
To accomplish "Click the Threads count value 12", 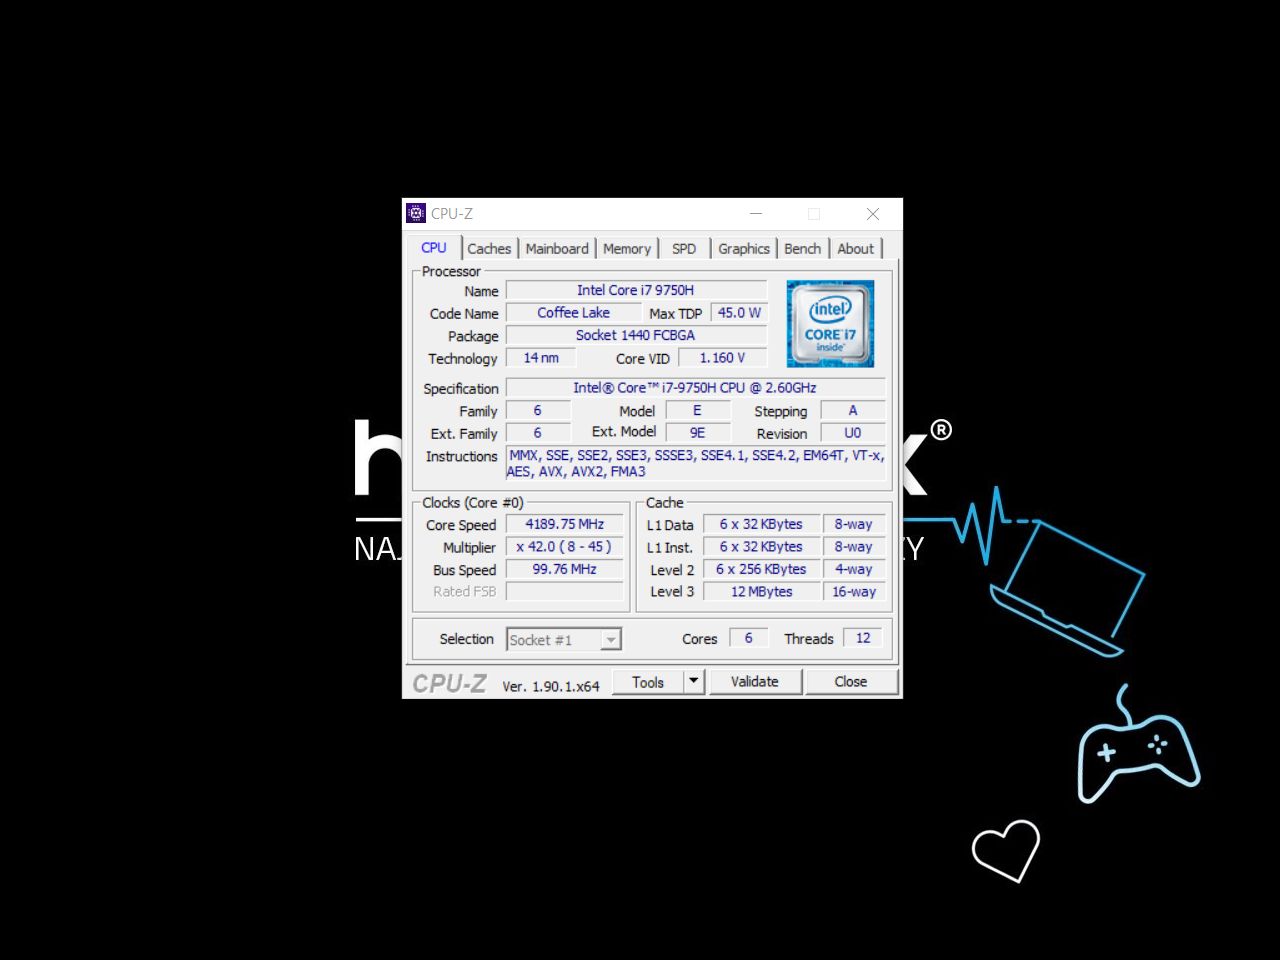I will 863,638.
